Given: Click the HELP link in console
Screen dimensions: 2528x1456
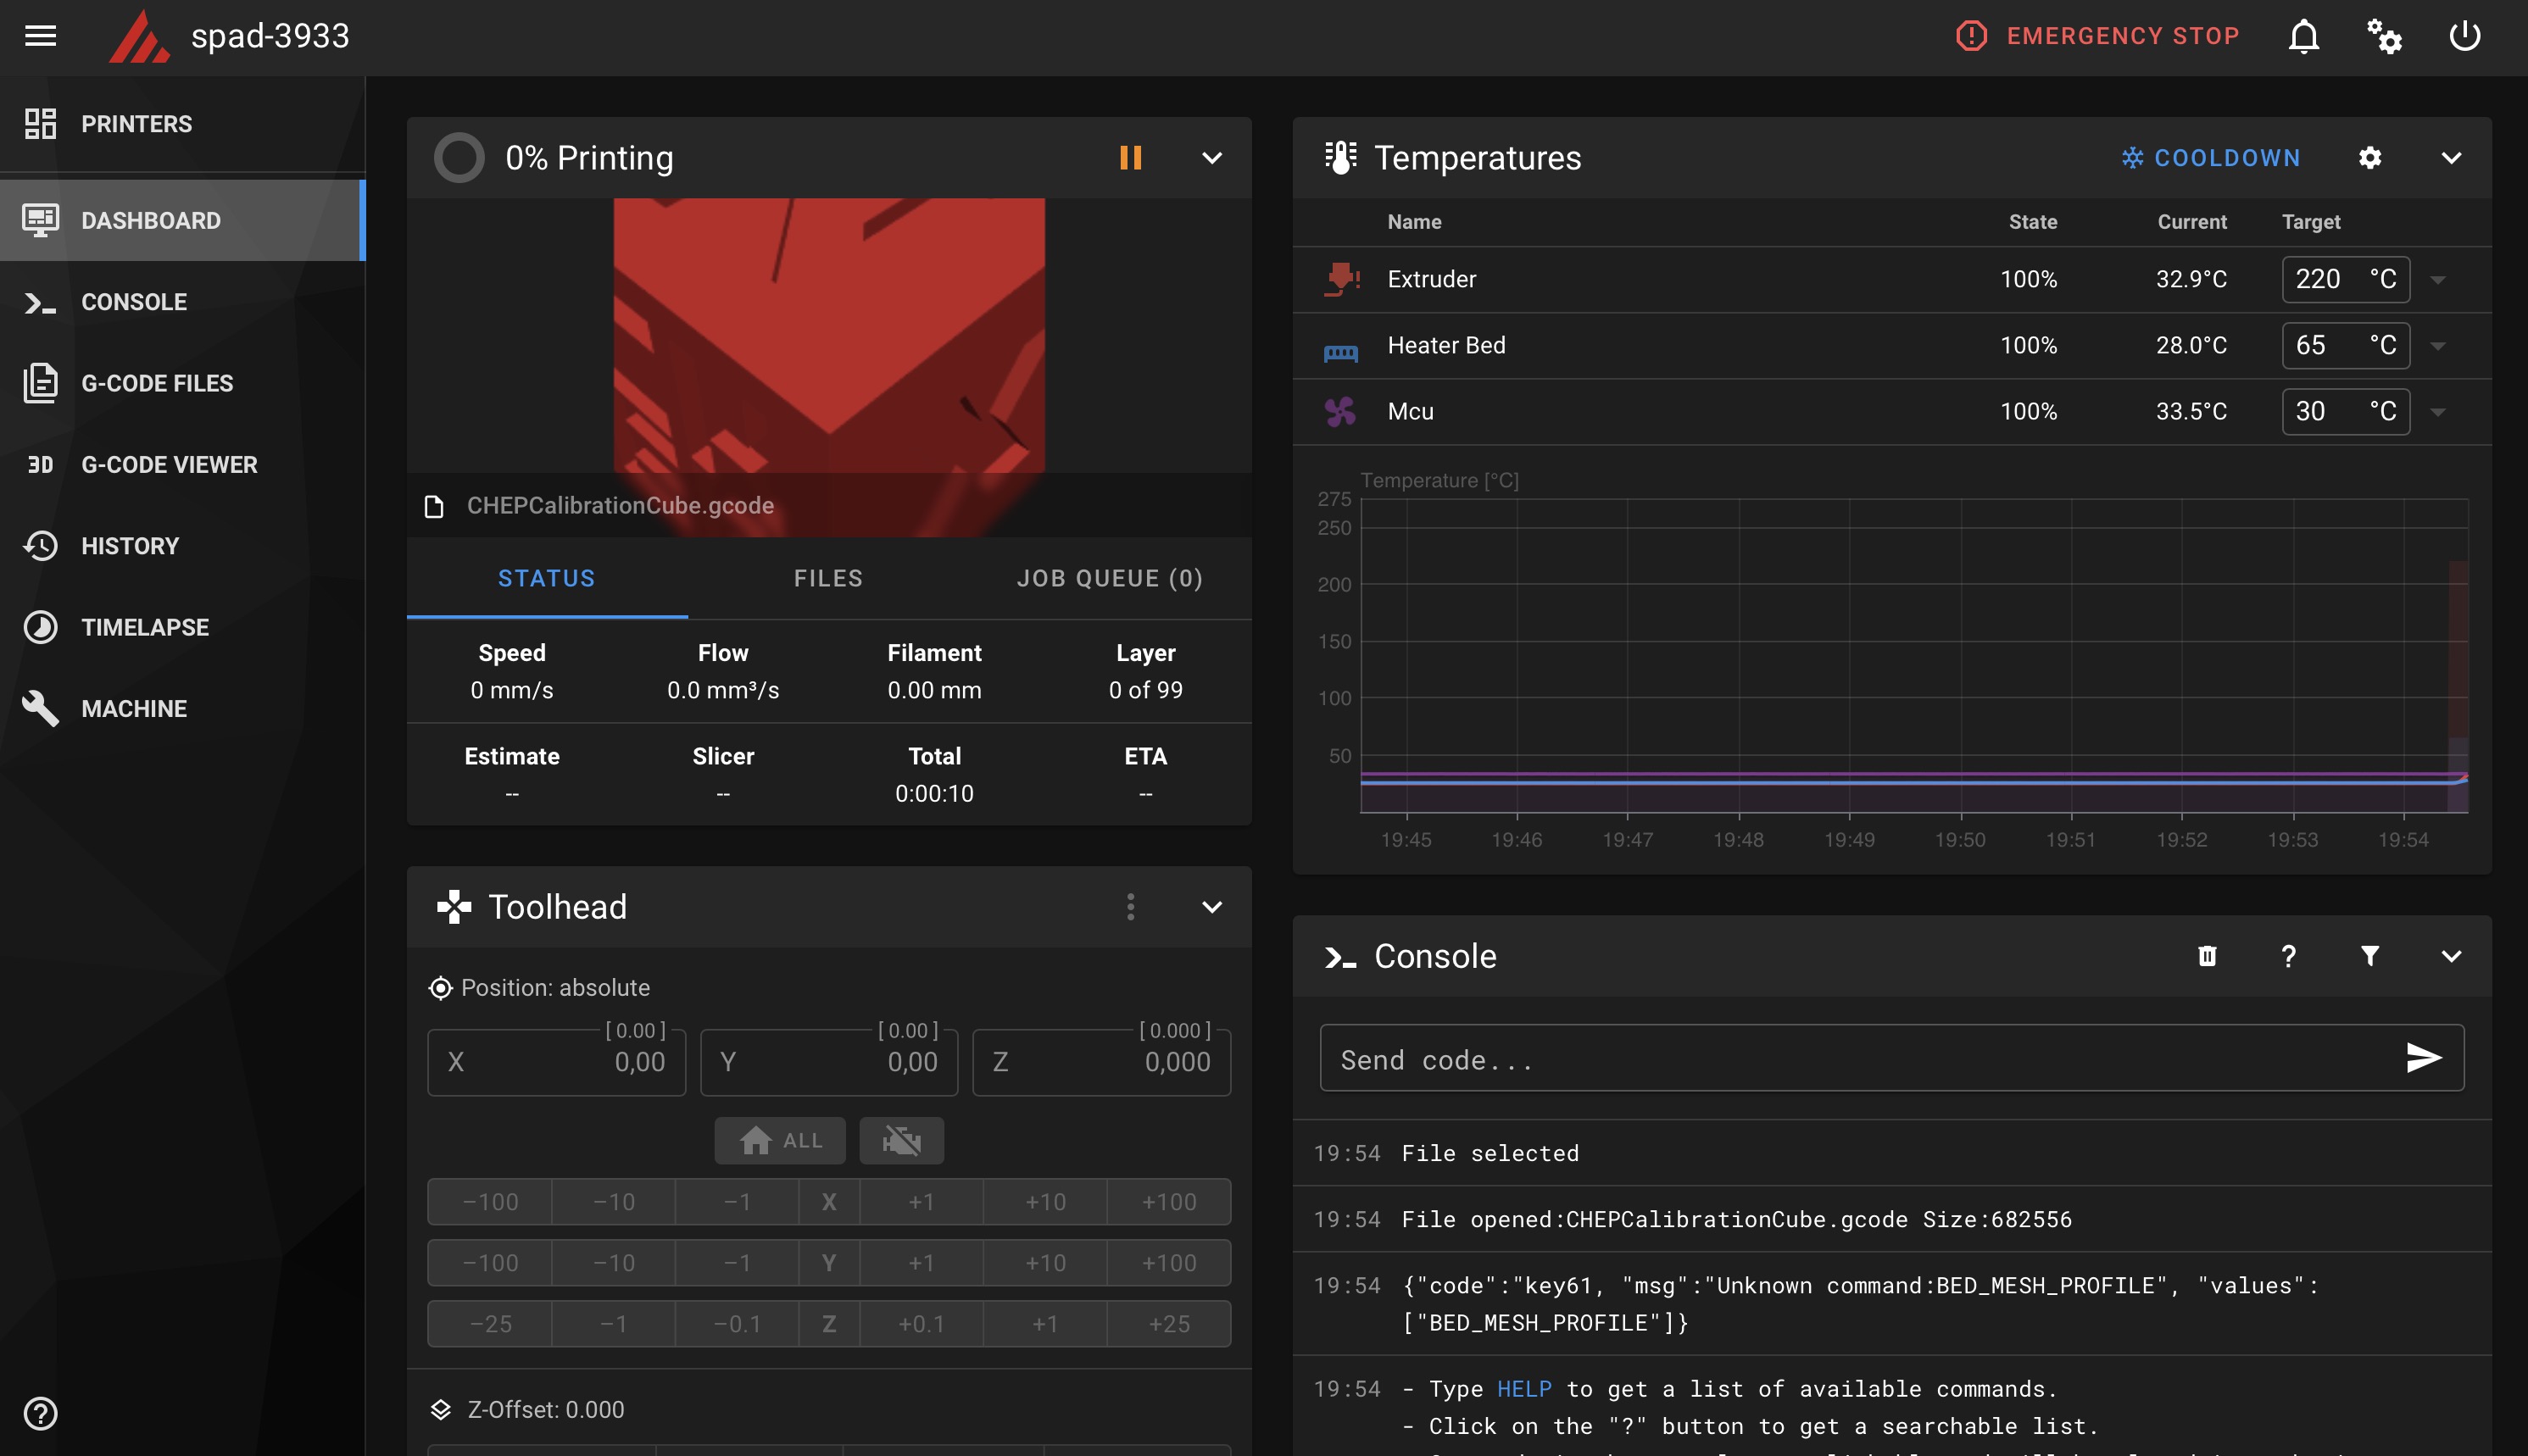Looking at the screenshot, I should click(x=1523, y=1389).
